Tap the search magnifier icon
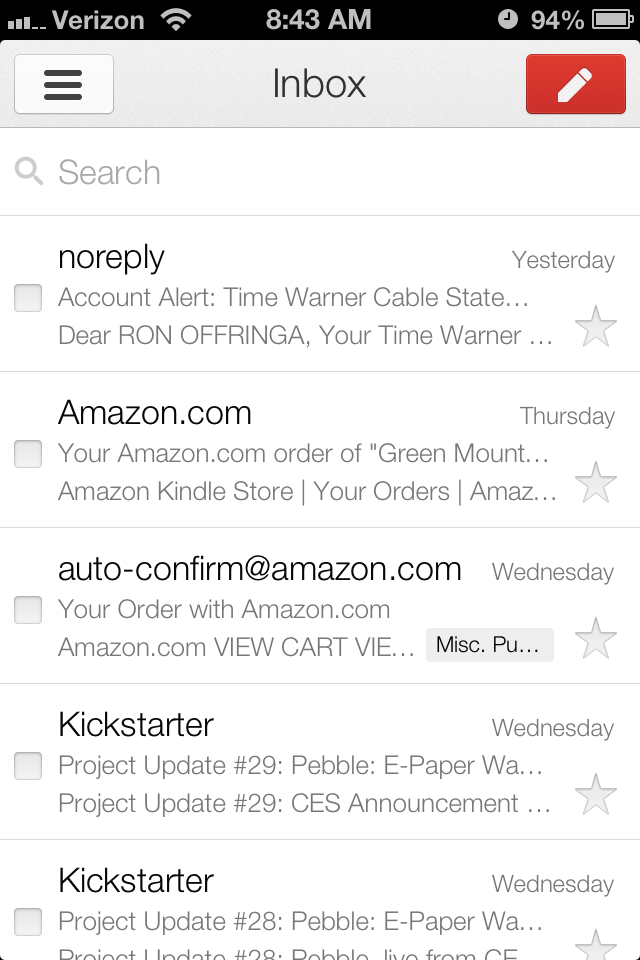Image resolution: width=640 pixels, height=960 pixels. [30, 172]
